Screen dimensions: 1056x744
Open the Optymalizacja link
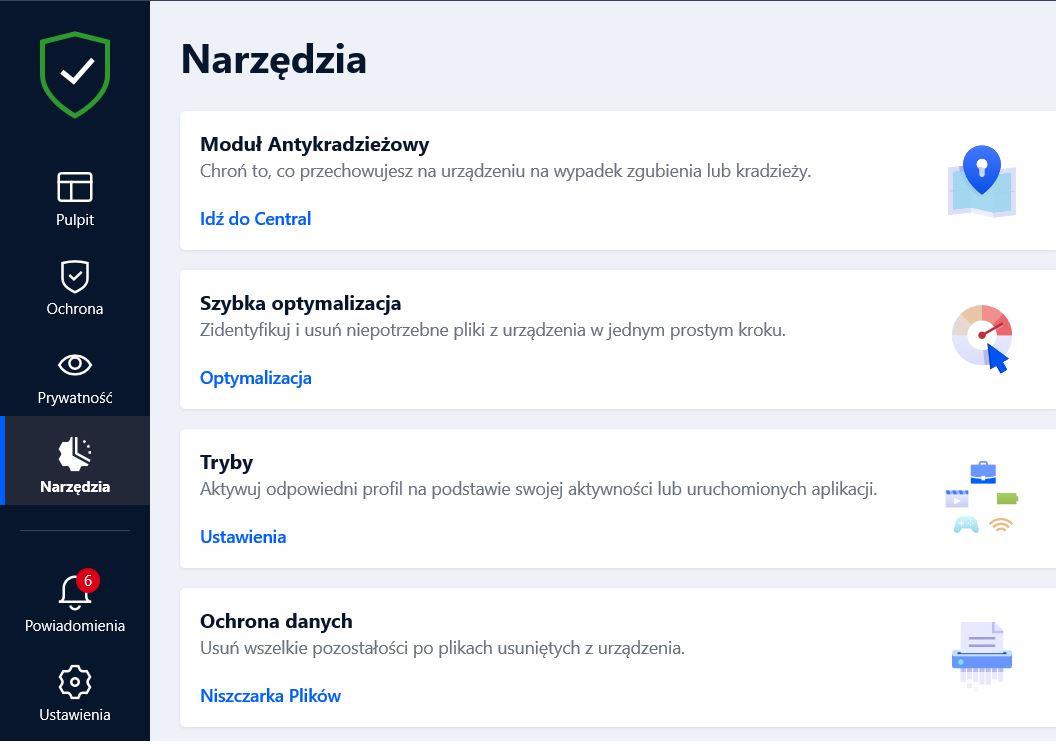click(x=256, y=378)
